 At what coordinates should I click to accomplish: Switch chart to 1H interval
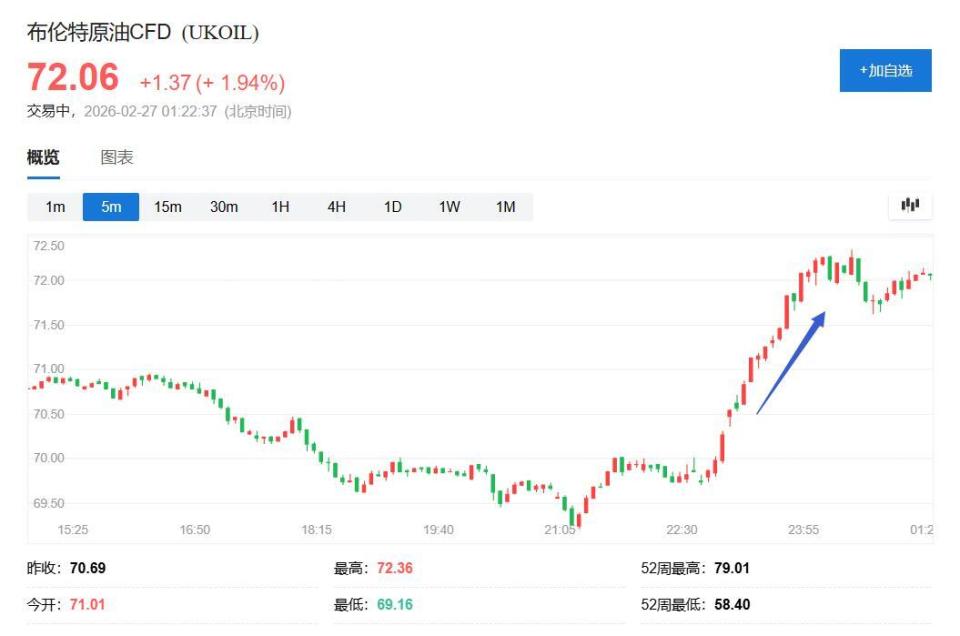click(x=280, y=207)
